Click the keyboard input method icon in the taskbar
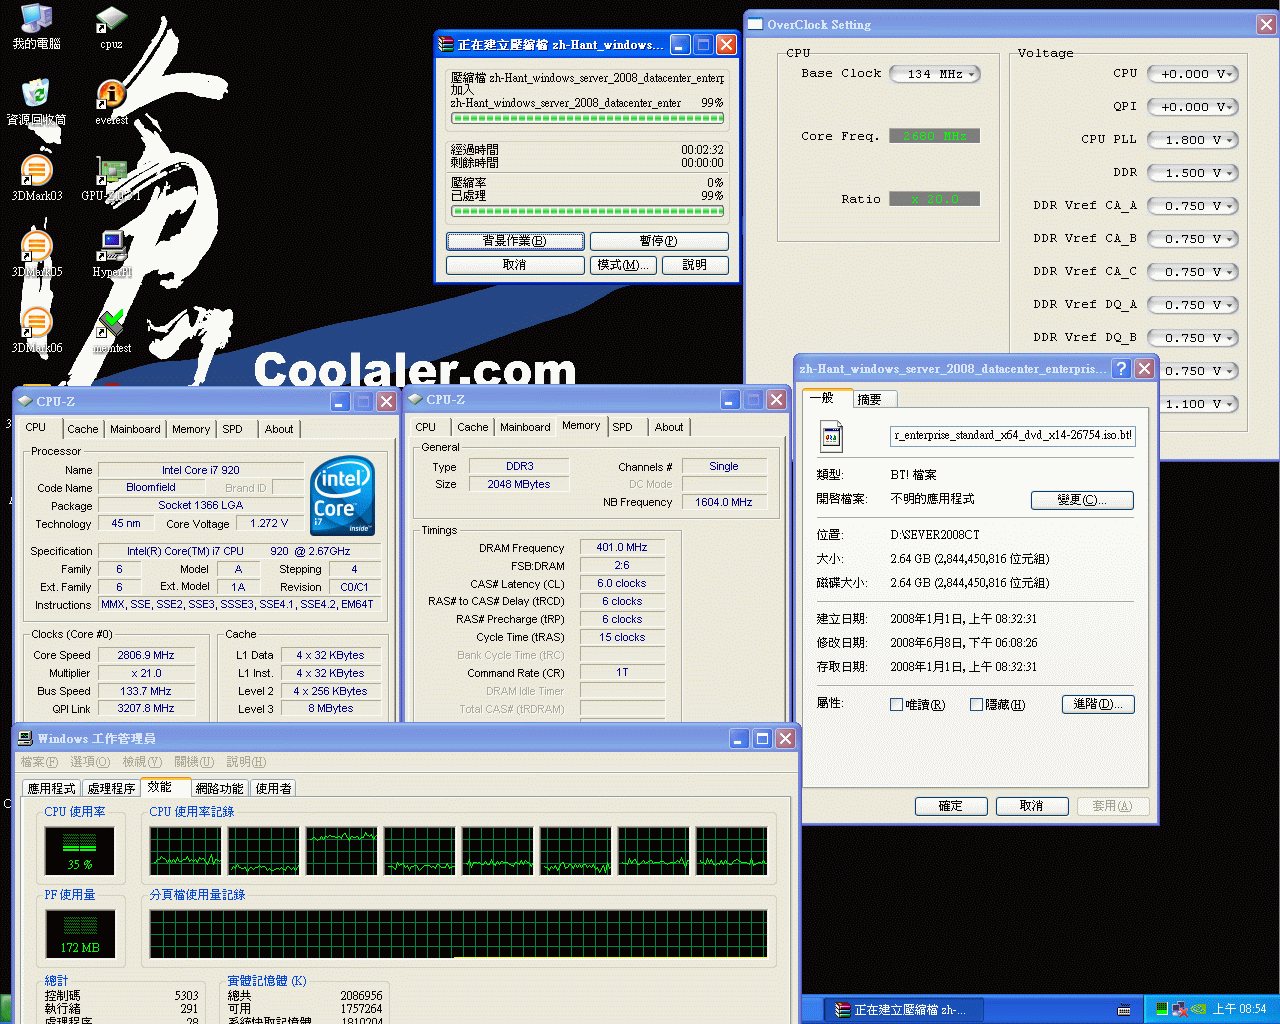This screenshot has width=1280, height=1024. (x=1124, y=1010)
